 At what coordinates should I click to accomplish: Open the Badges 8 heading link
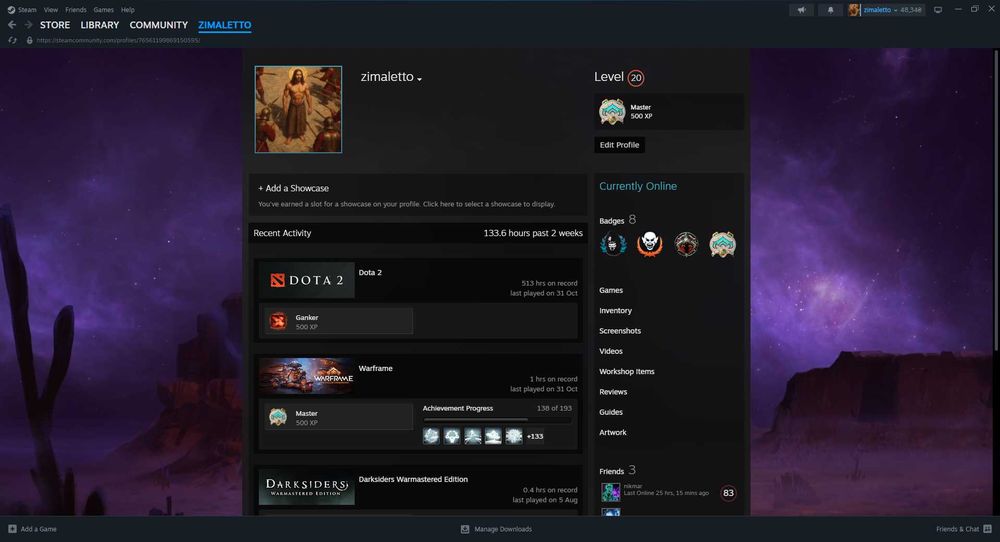tap(617, 220)
